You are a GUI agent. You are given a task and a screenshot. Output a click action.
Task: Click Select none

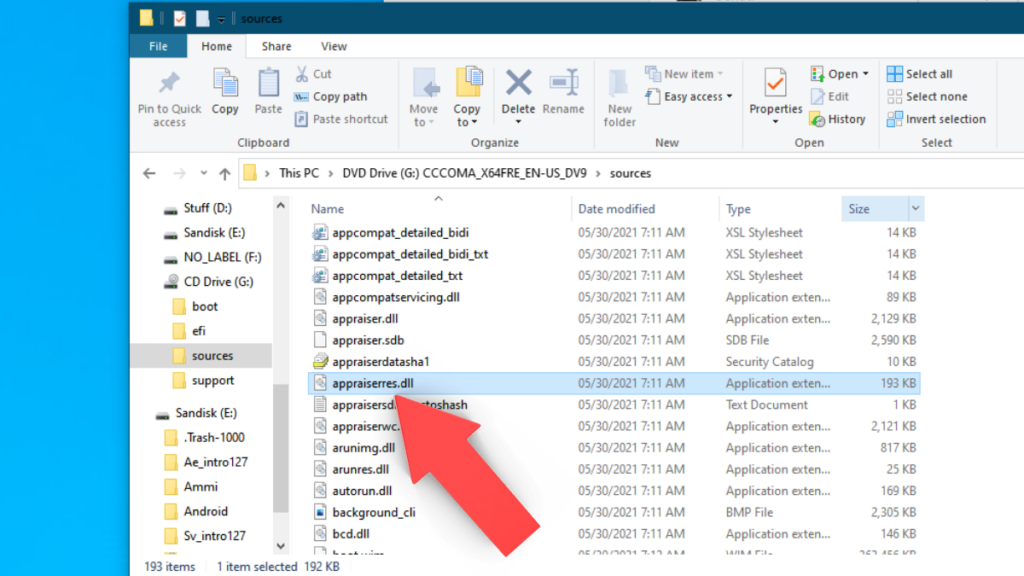click(926, 96)
